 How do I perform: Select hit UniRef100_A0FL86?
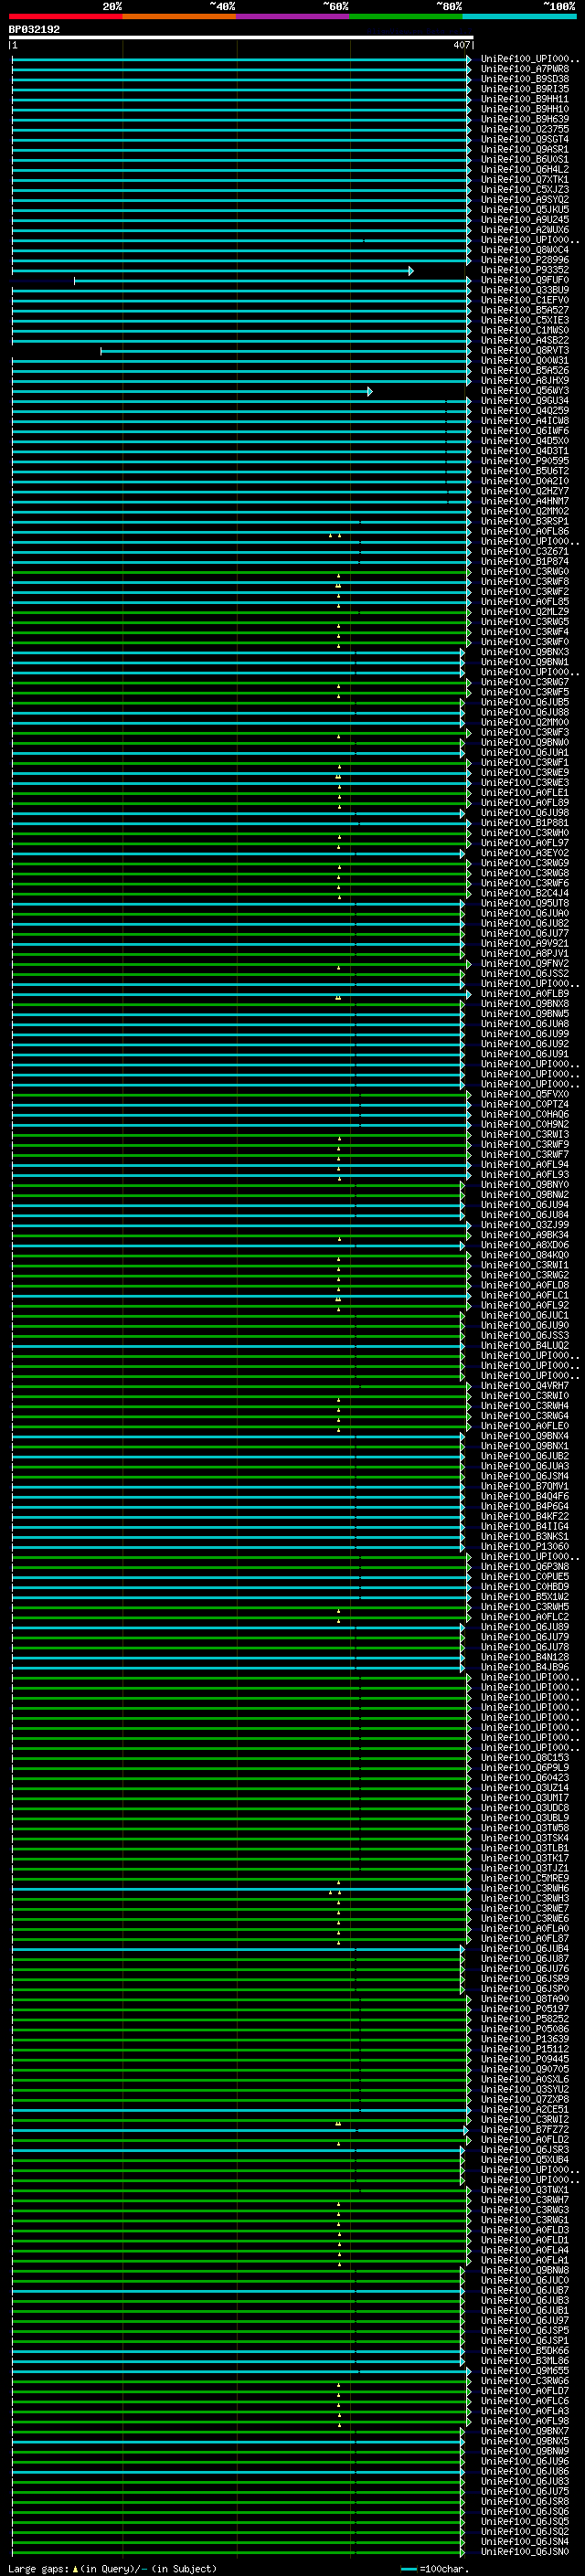(x=525, y=531)
